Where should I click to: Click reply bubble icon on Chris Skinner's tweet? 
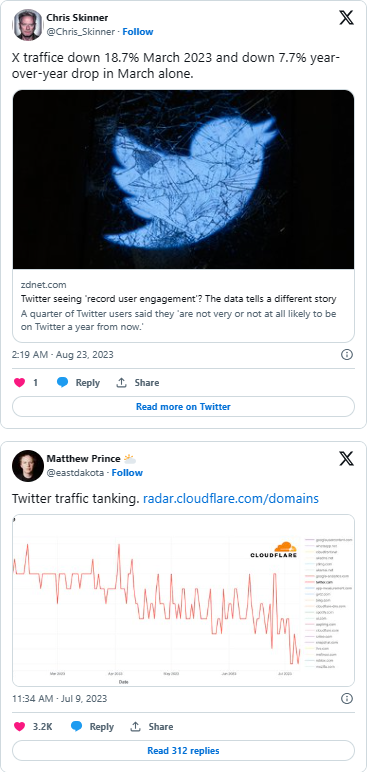62,383
